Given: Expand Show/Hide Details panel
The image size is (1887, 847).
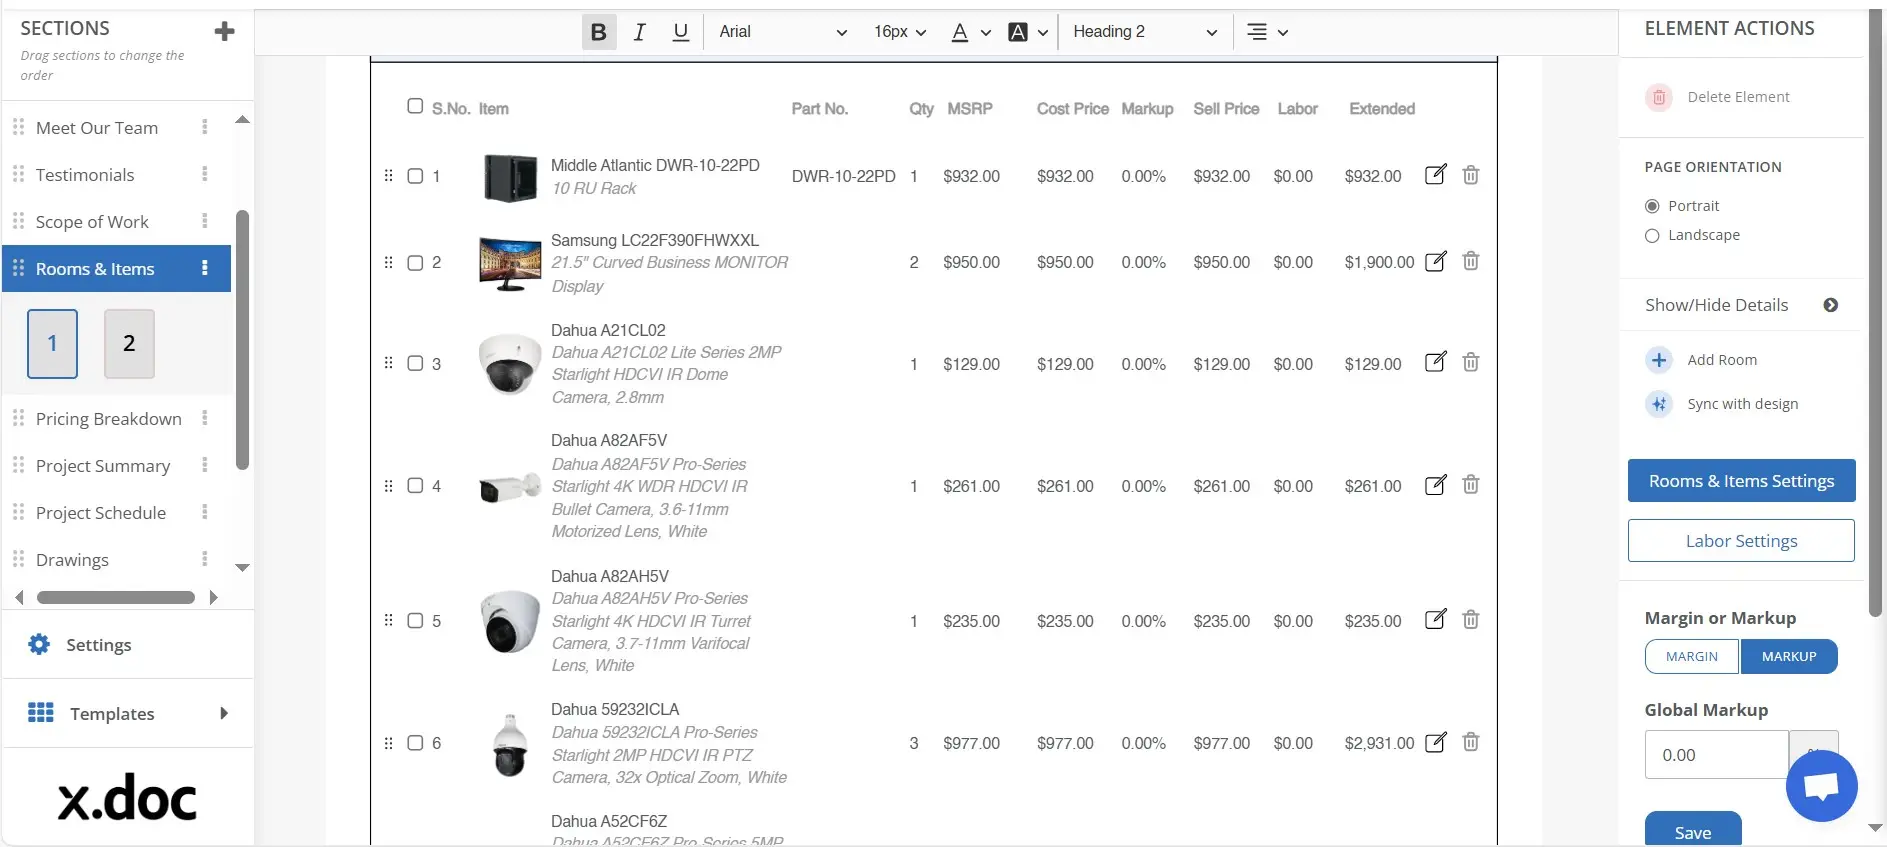Looking at the screenshot, I should click(x=1830, y=305).
